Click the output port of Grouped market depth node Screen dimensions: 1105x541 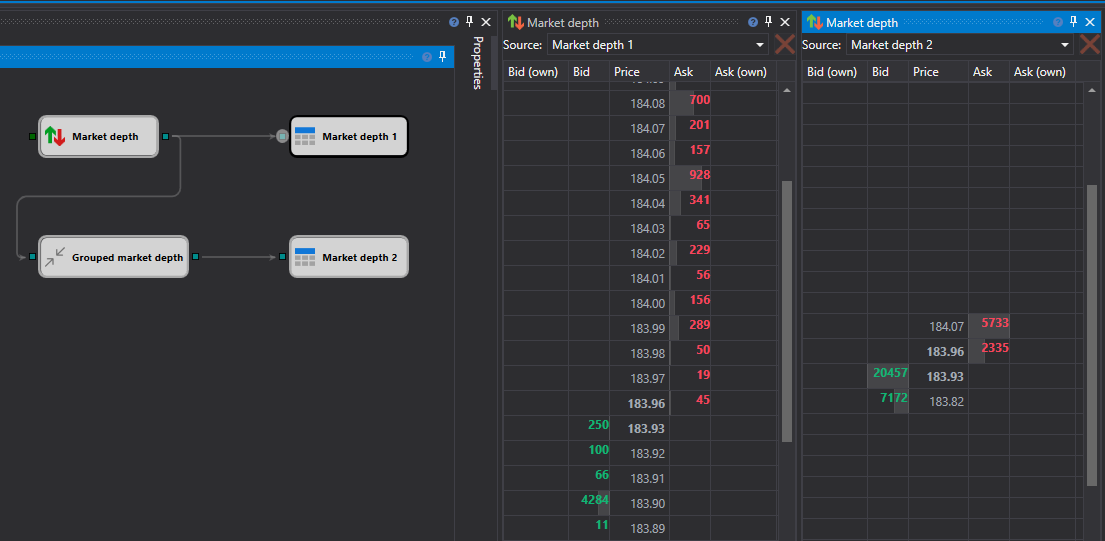195,256
